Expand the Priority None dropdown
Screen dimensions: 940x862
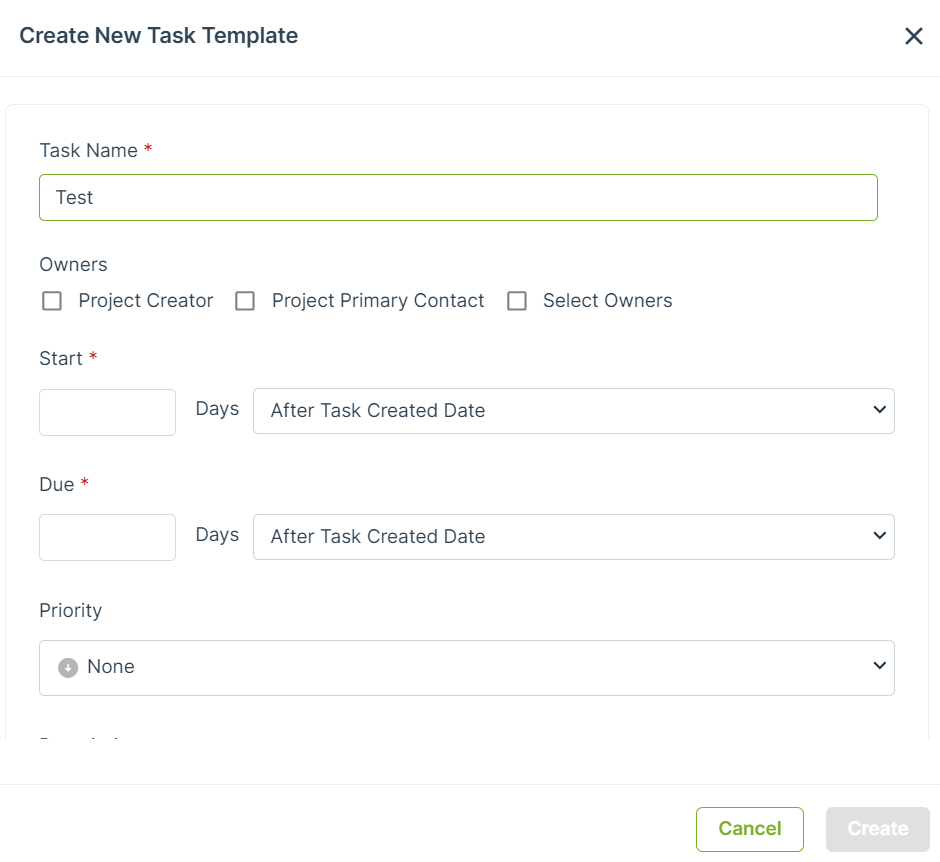click(x=467, y=668)
